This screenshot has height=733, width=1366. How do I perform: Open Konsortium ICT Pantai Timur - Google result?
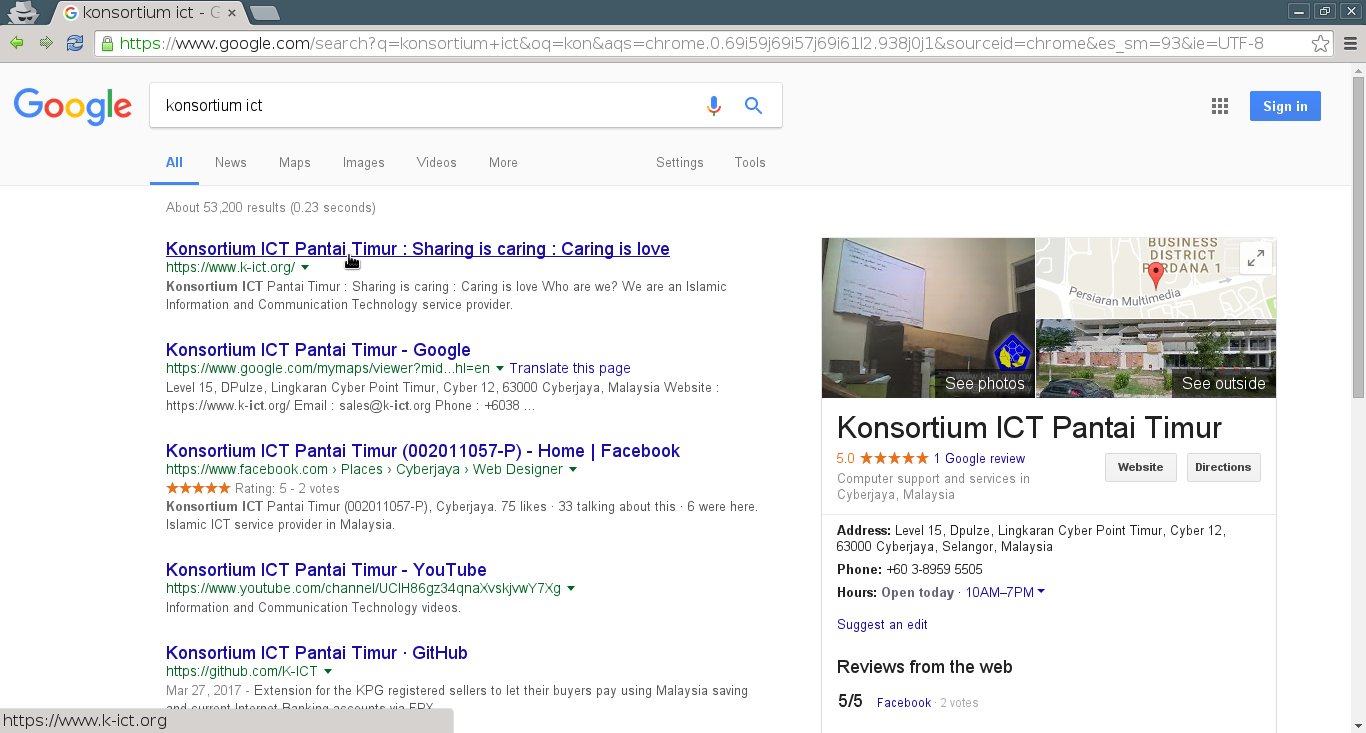318,350
